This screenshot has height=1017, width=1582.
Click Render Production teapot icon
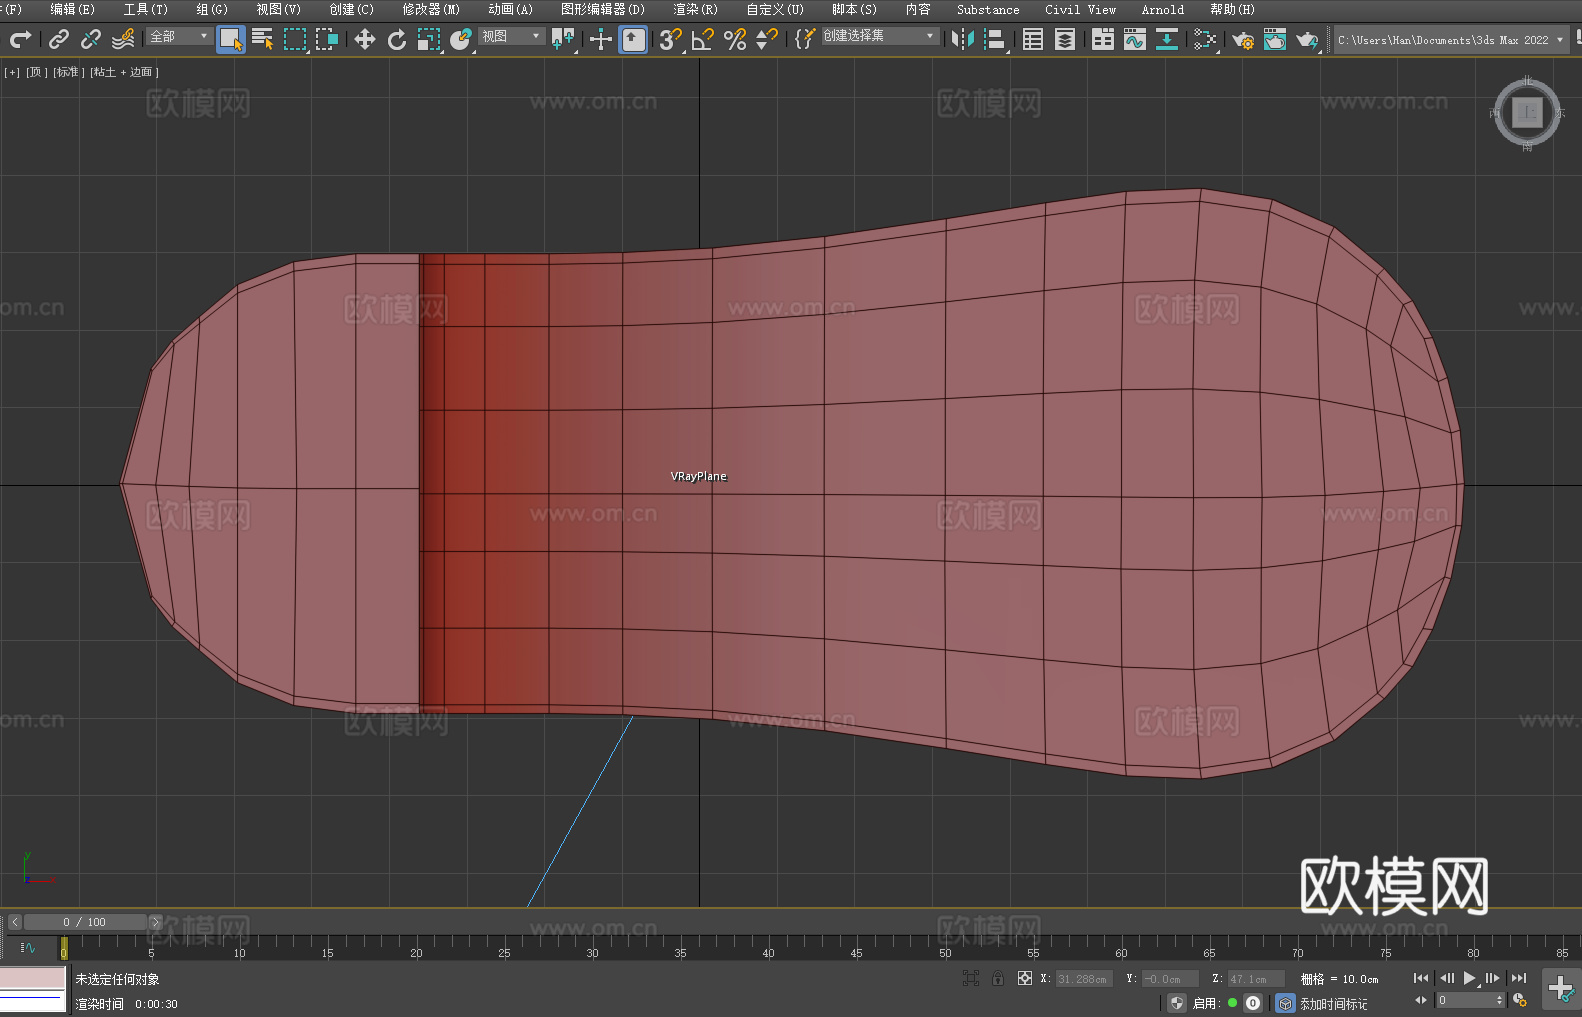coord(1307,39)
